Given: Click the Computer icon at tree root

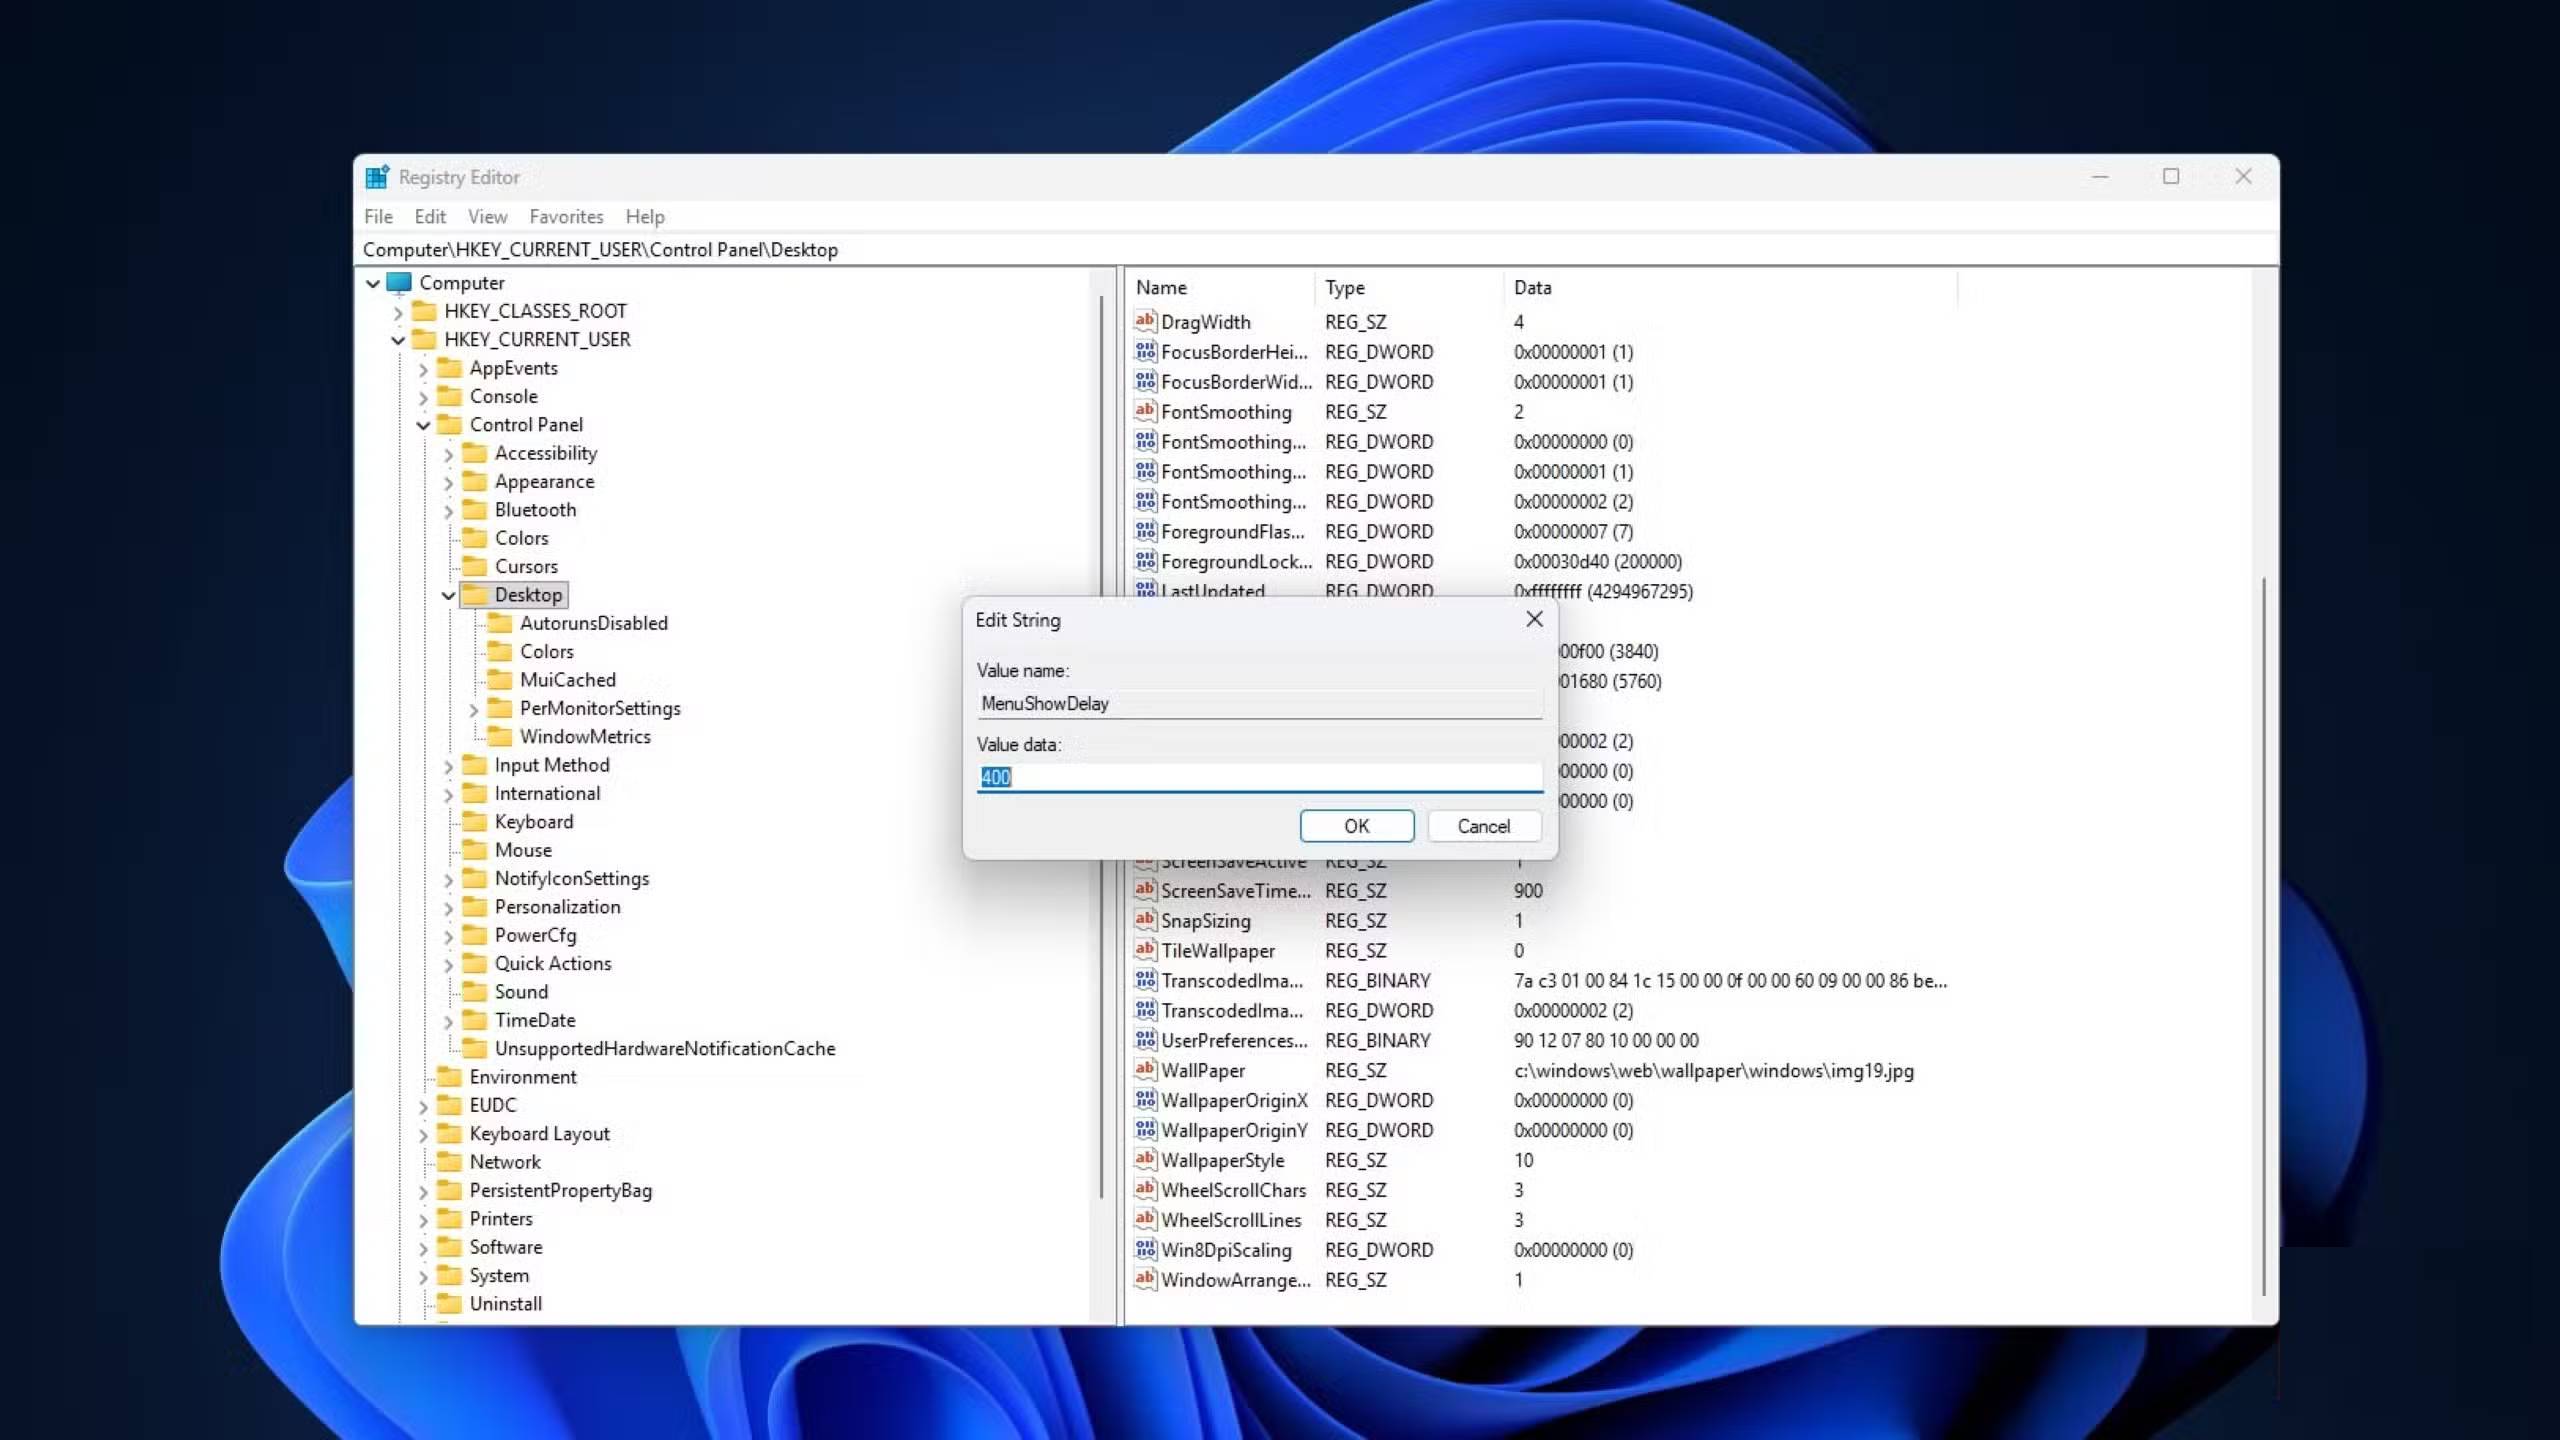Looking at the screenshot, I should tap(400, 283).
